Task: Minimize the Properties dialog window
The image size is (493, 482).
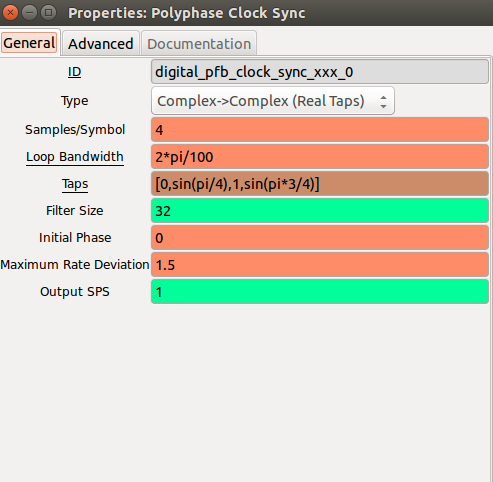Action: [x=29, y=13]
